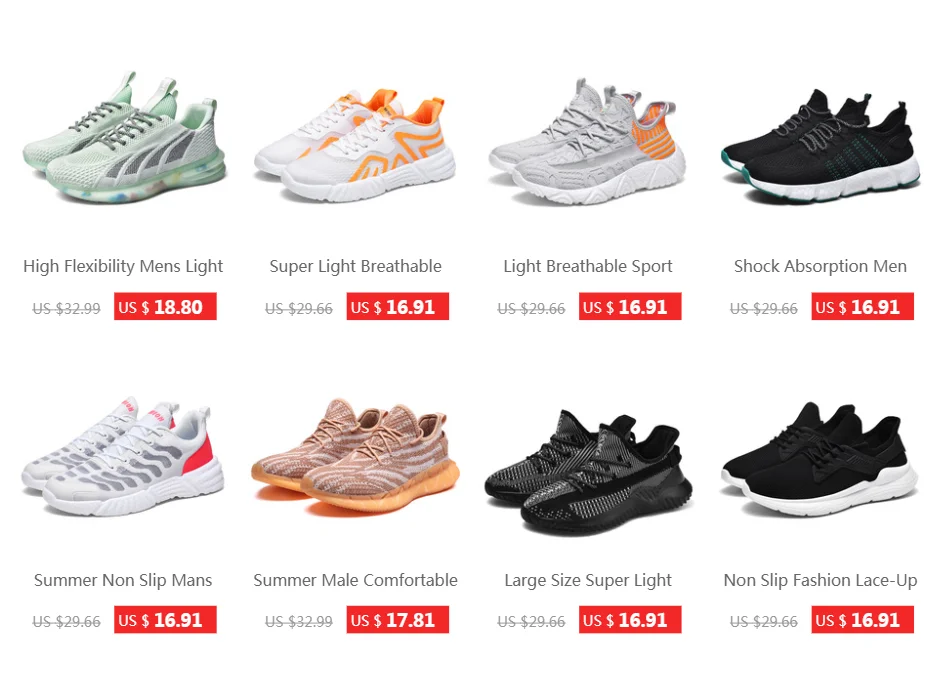View the gray Light Breathable Sport shoe image
Screen dimensions: 943x692
click(588, 142)
